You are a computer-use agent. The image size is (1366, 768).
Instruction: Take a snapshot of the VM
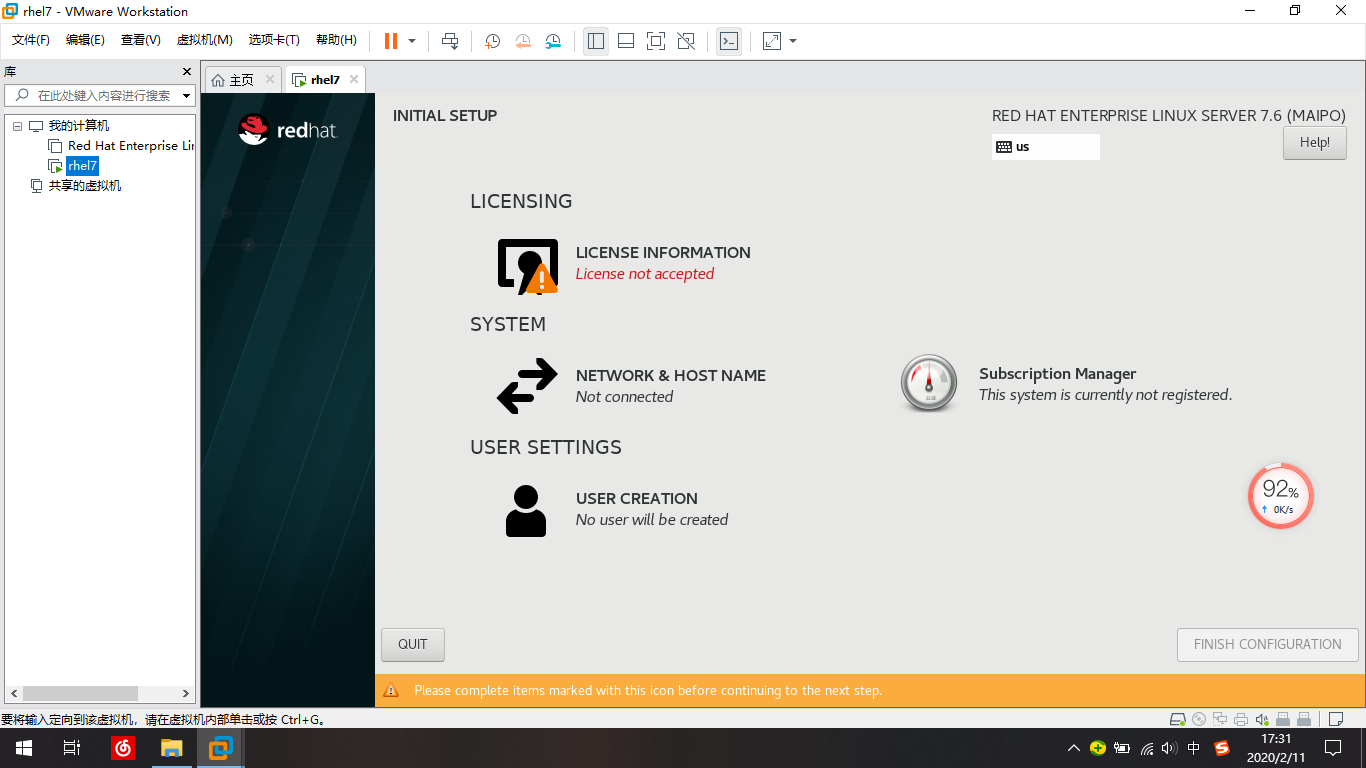pos(493,41)
